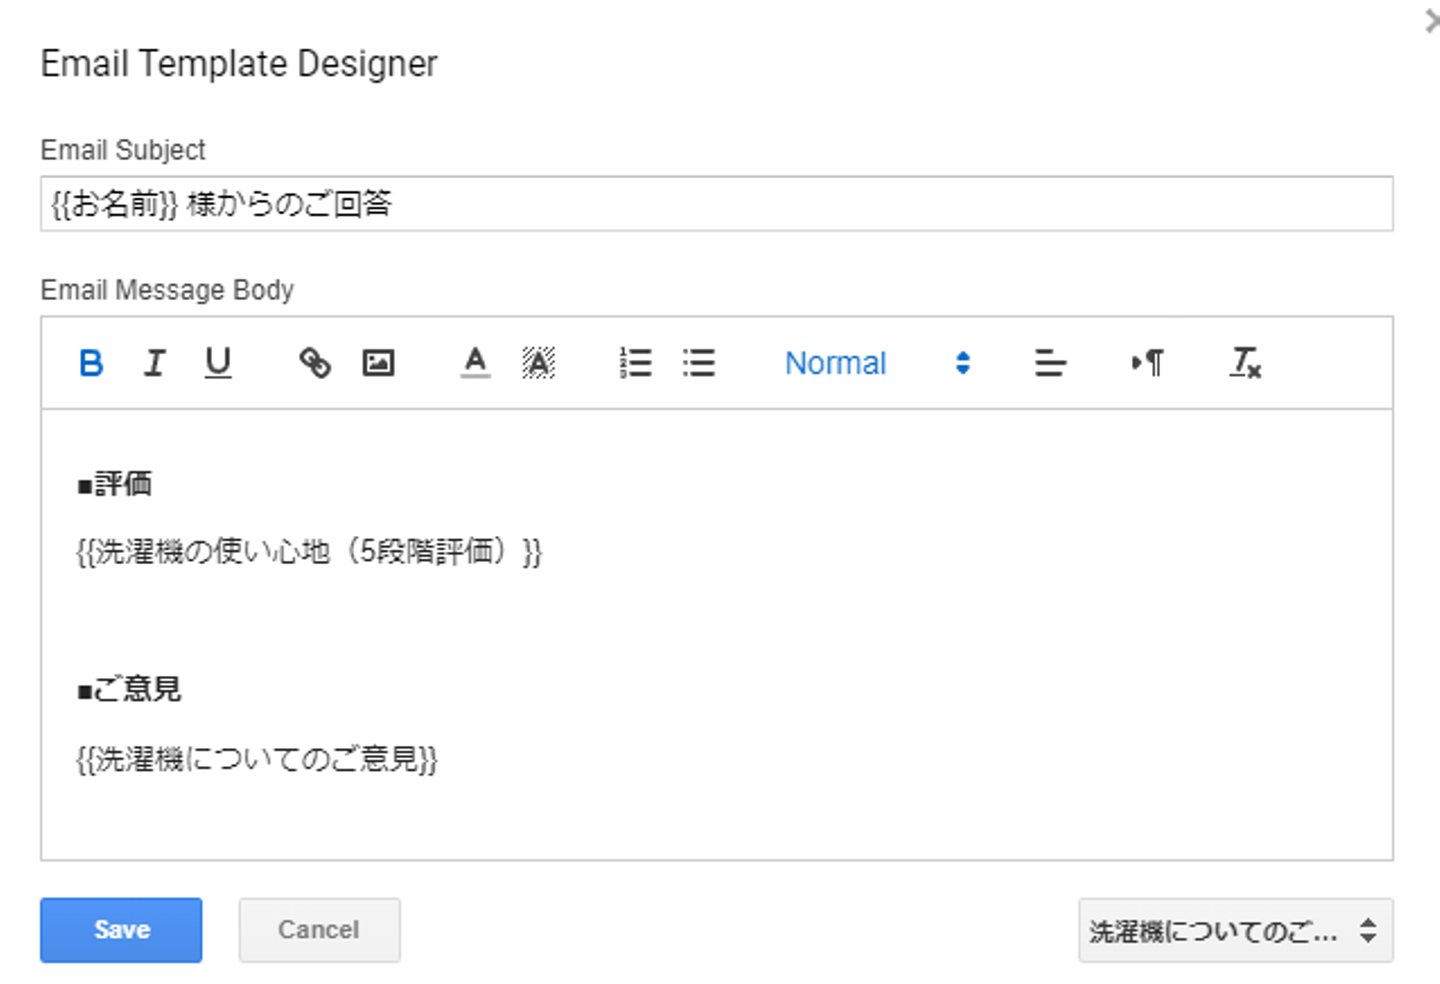This screenshot has height=984, width=1440.
Task: Save the email template
Action: [121, 930]
